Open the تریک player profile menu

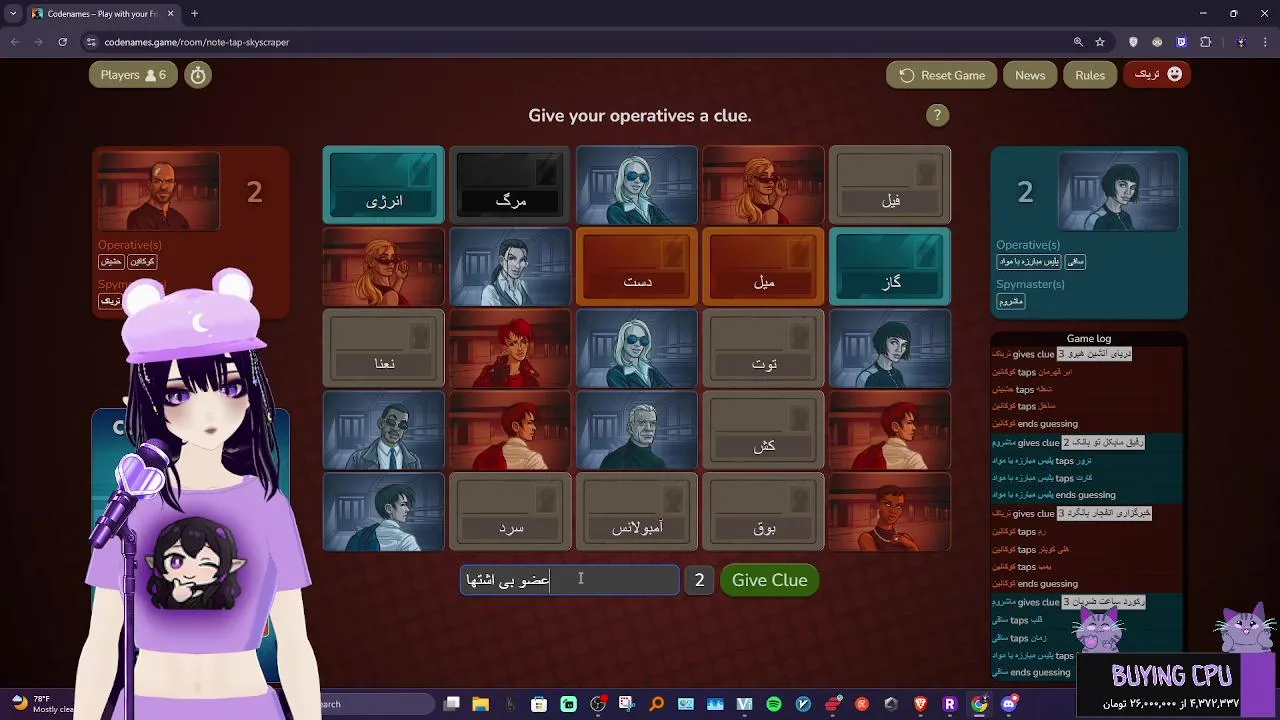1157,74
